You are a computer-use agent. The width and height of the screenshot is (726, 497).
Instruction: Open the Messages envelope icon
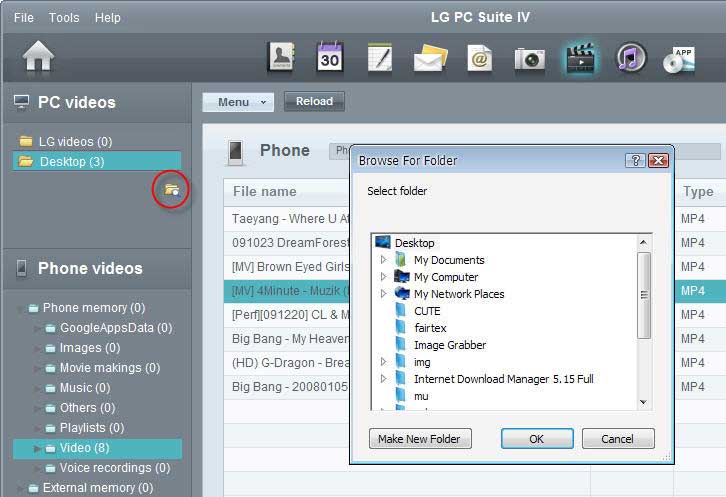coord(430,58)
